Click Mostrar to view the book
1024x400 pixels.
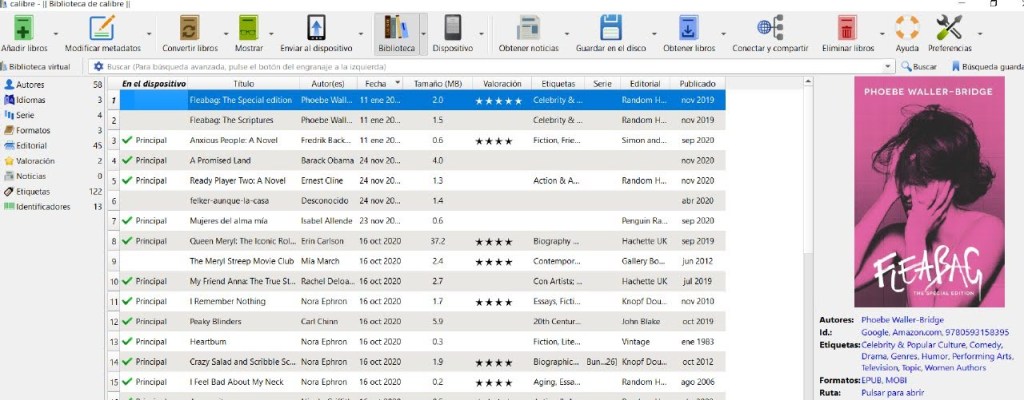click(249, 28)
